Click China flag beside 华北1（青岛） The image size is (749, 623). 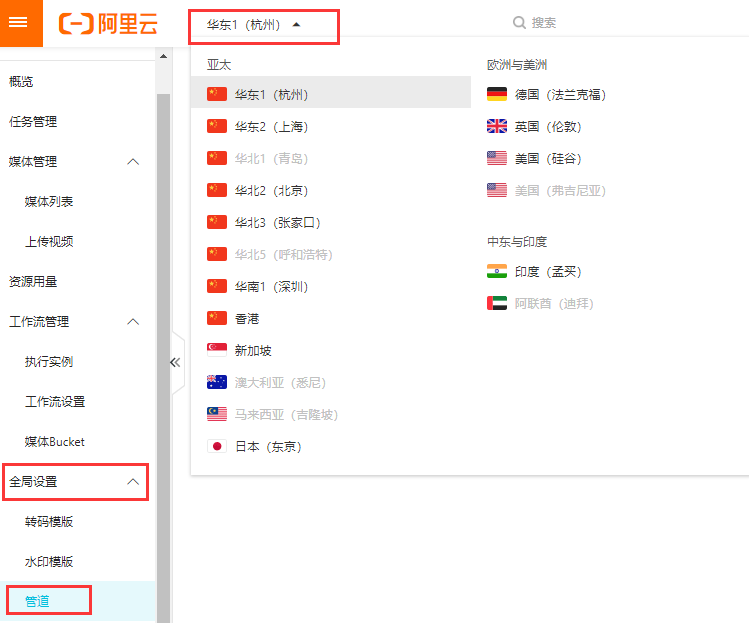217,158
